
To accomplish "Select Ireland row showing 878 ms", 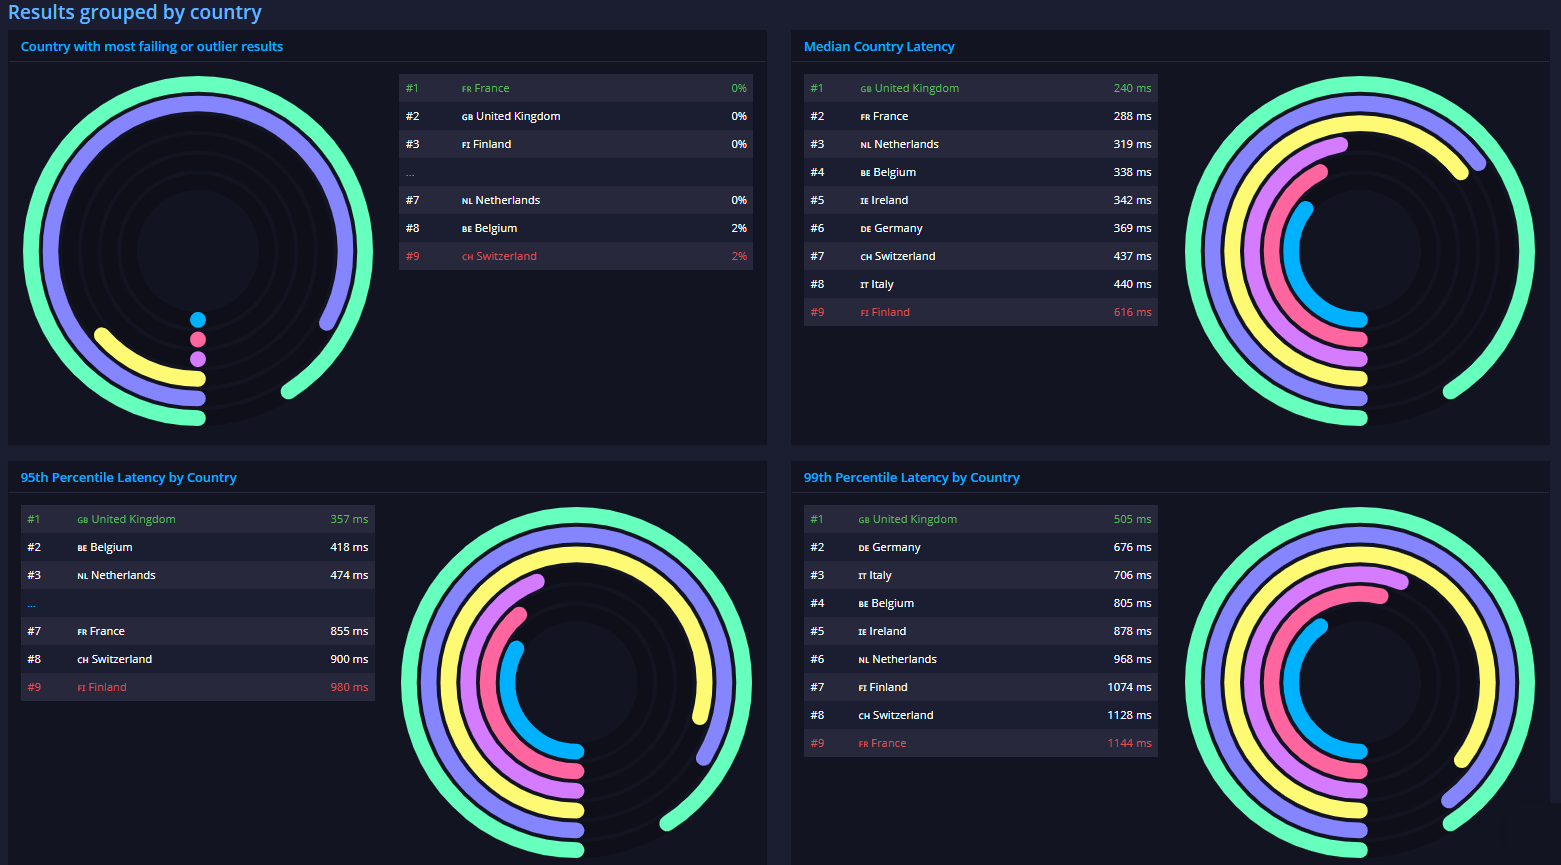I will [x=981, y=631].
